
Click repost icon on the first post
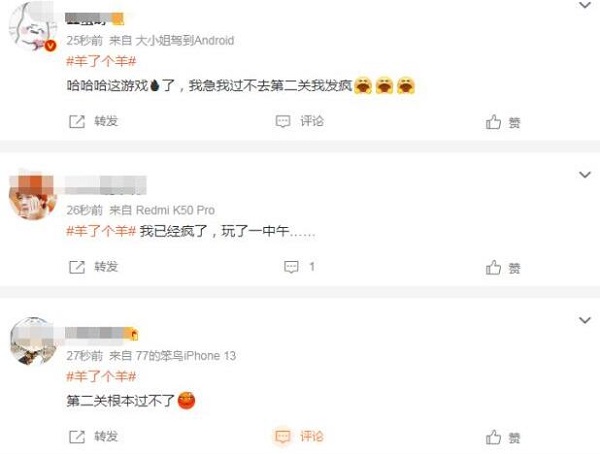click(x=77, y=122)
